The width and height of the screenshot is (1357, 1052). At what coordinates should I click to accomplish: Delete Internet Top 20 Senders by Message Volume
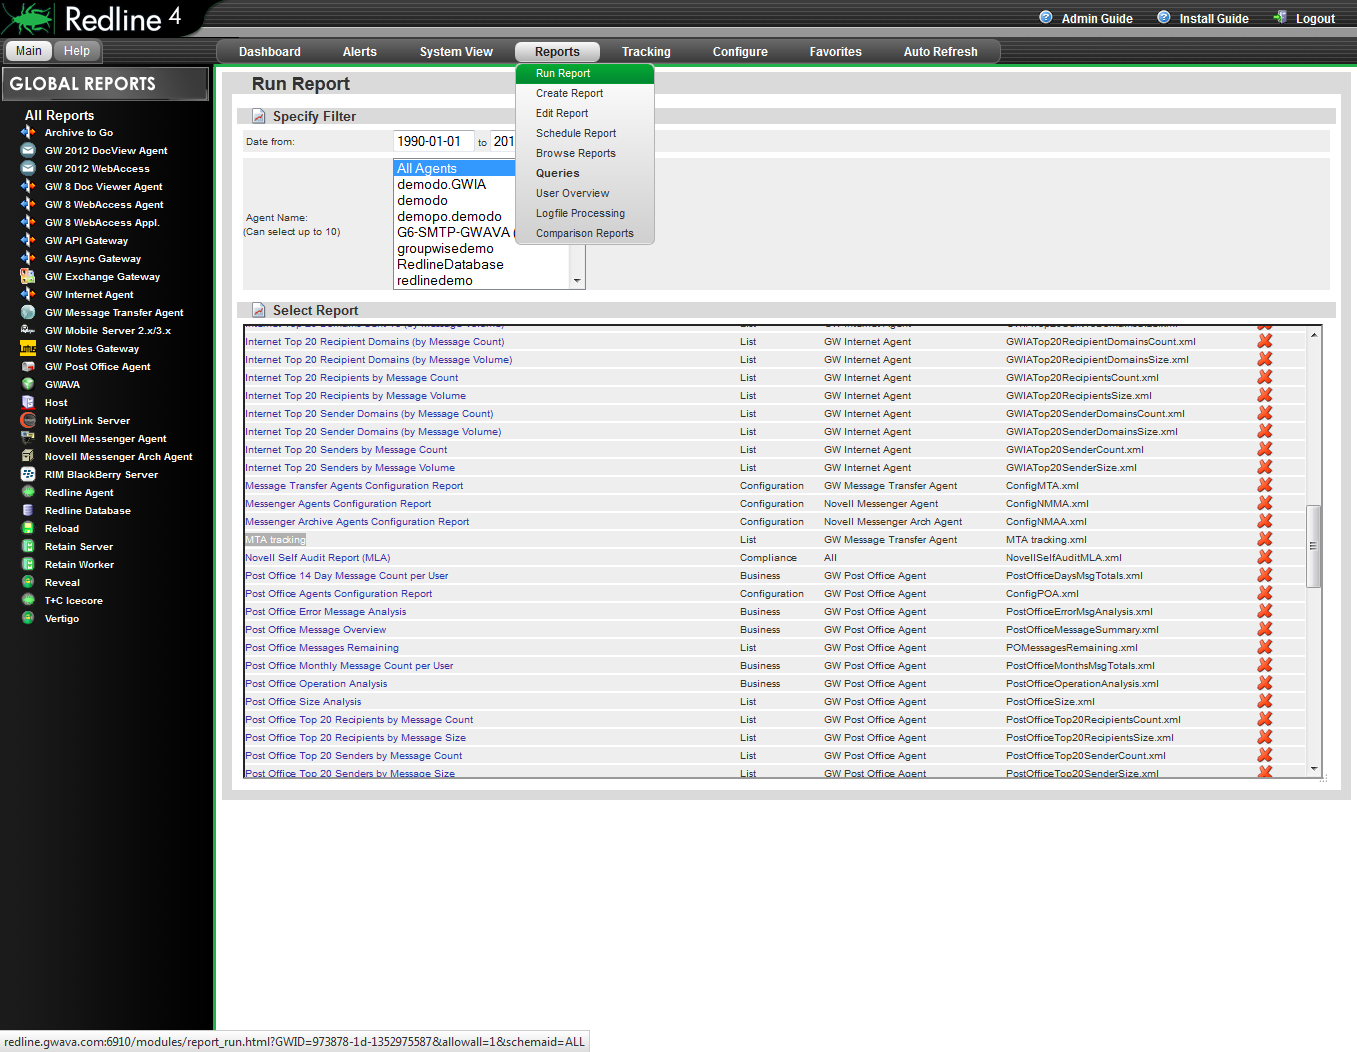pos(1265,467)
